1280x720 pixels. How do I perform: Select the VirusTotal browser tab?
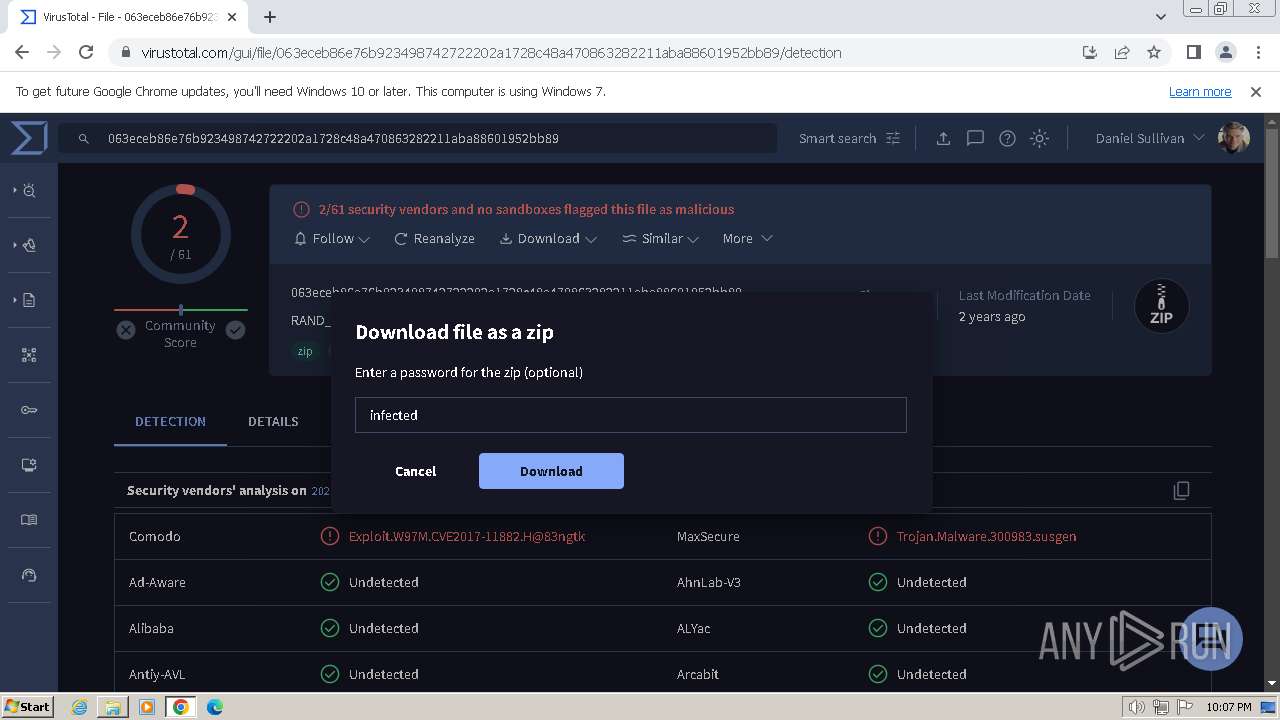(130, 17)
